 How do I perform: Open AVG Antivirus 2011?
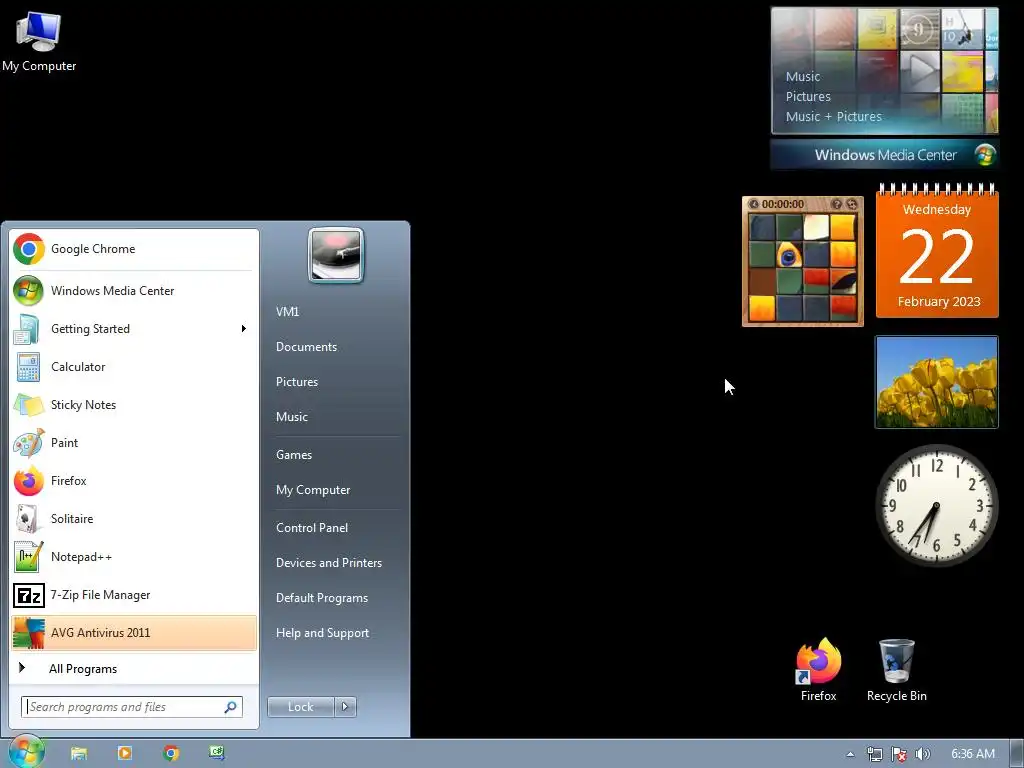click(134, 632)
